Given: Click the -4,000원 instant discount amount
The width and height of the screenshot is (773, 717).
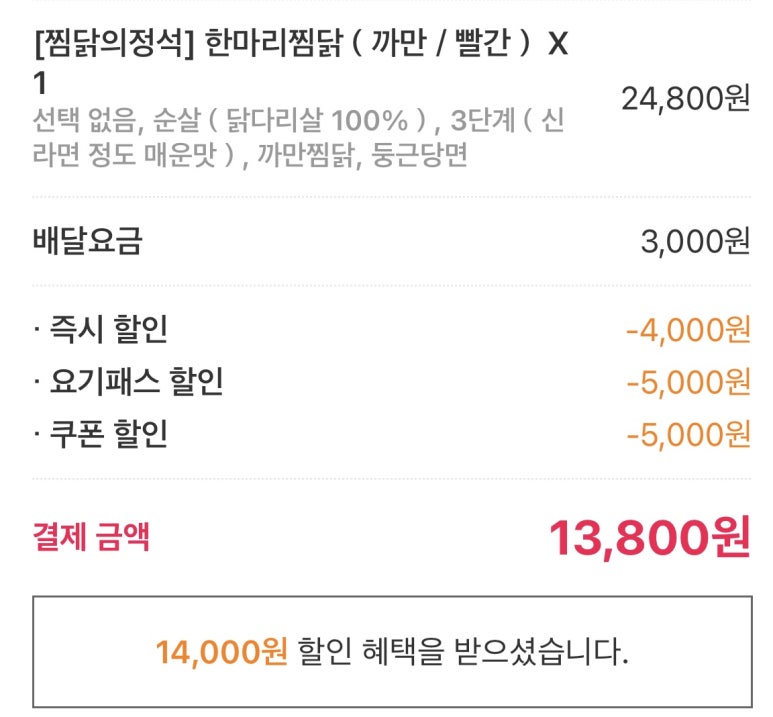Looking at the screenshot, I should pyautogui.click(x=688, y=330).
